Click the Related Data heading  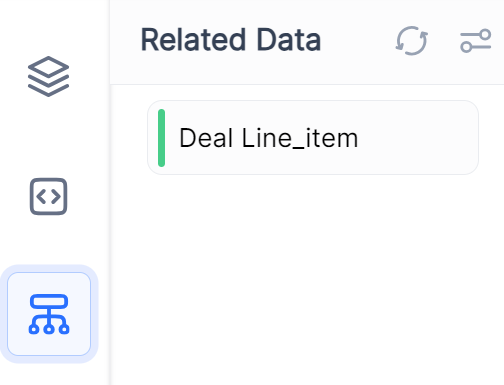click(231, 40)
